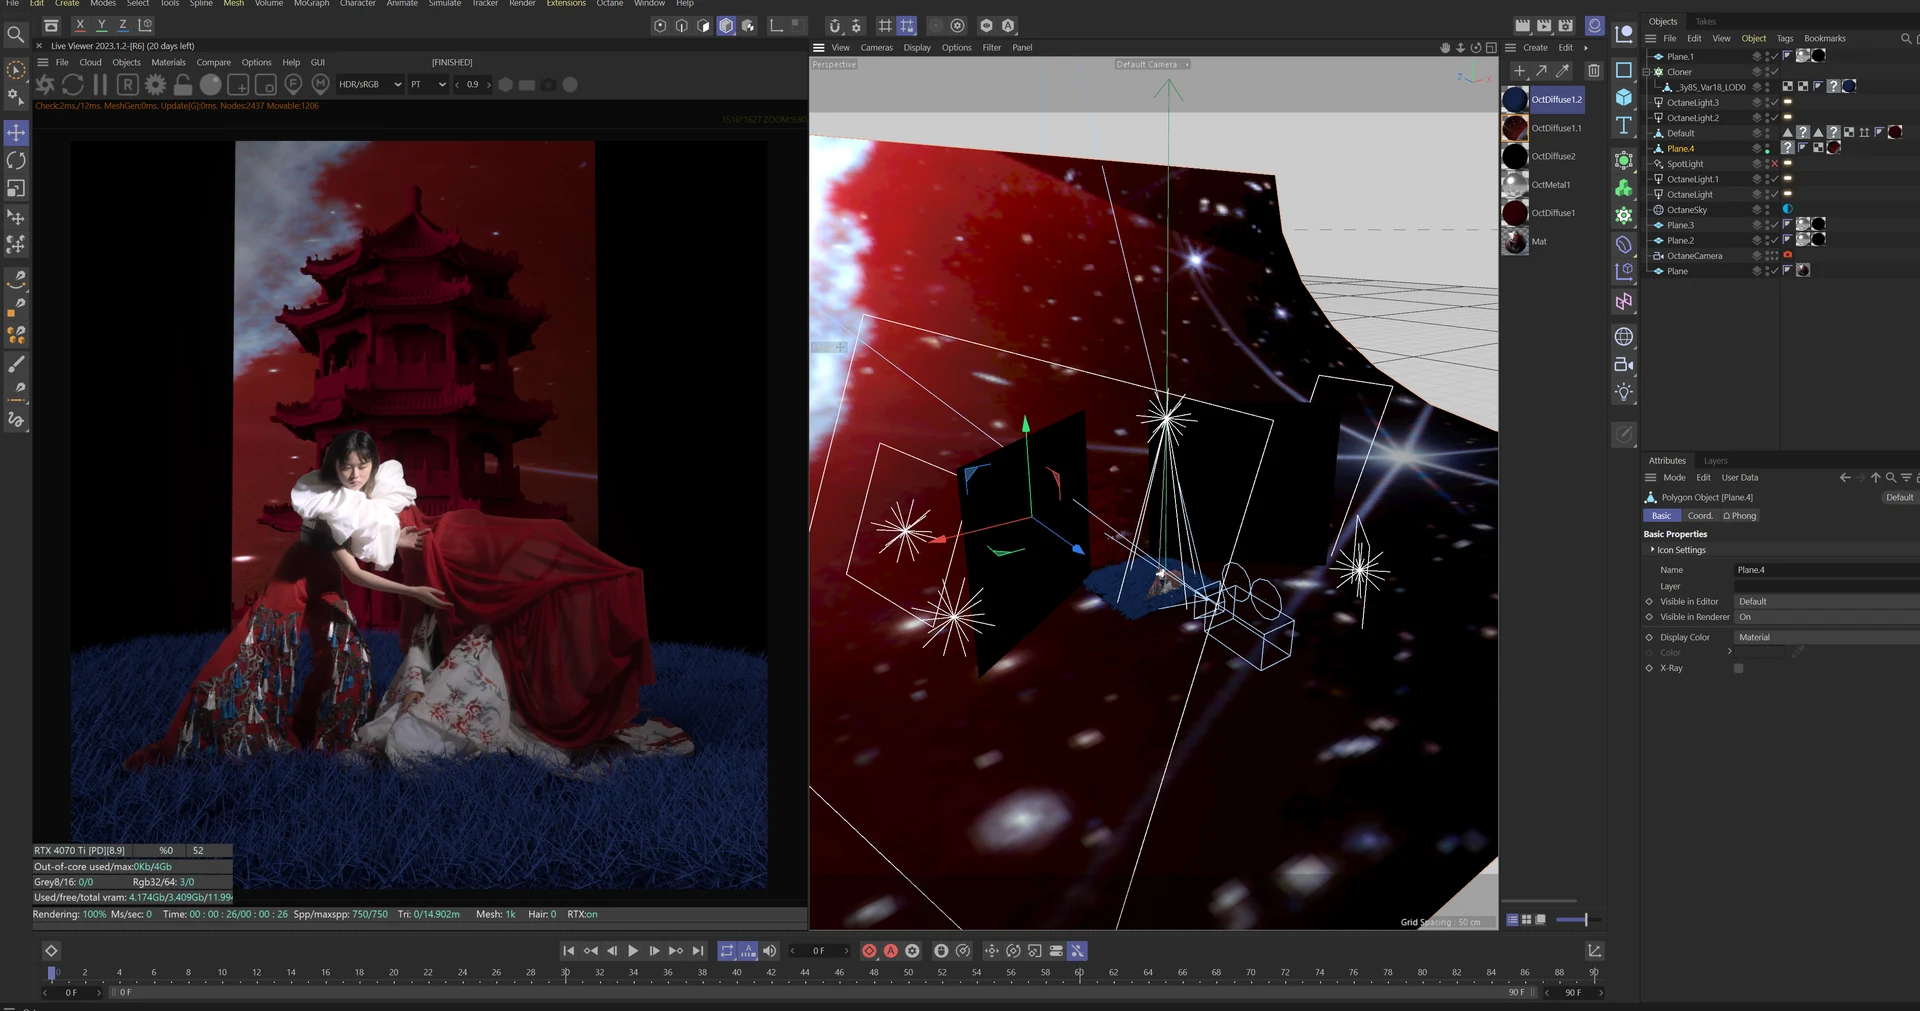The width and height of the screenshot is (1920, 1011).
Task: Select the OctDiffuse2 material thumbnail
Action: tap(1515, 157)
